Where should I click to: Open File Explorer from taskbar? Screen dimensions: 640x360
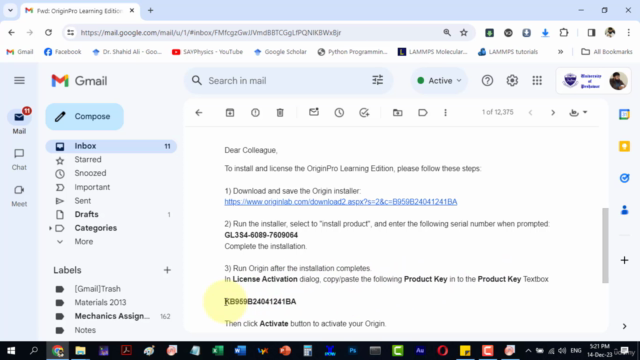coord(80,351)
